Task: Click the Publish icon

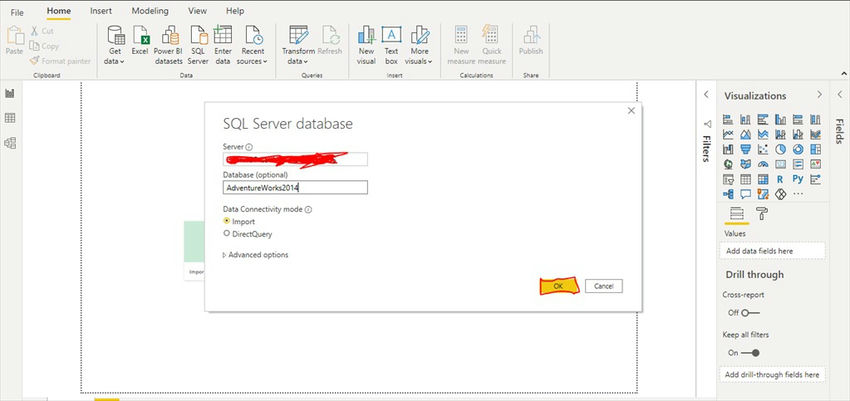Action: pos(531,41)
